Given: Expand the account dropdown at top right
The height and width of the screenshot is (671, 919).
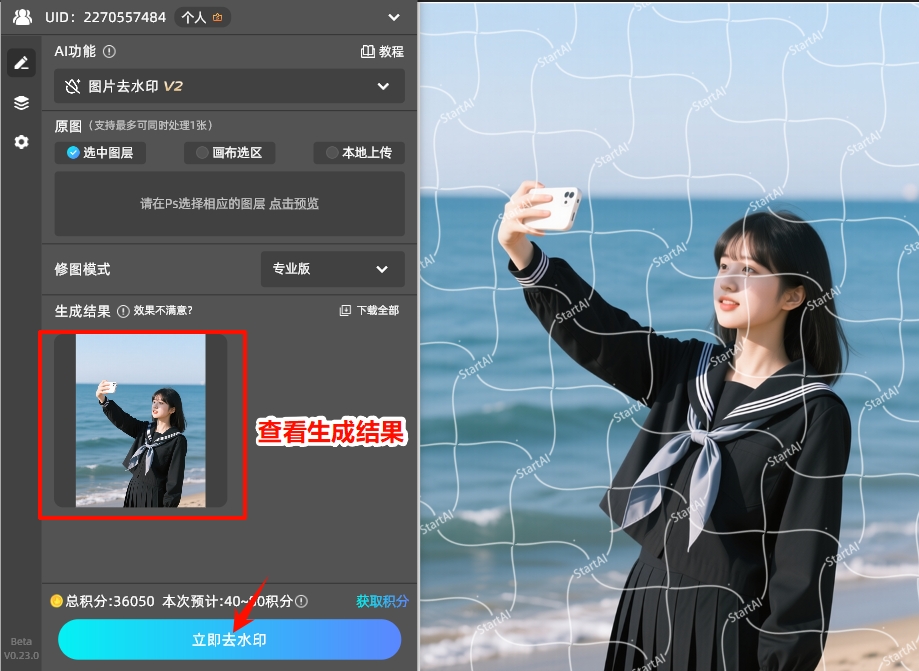Looking at the screenshot, I should 392,16.
